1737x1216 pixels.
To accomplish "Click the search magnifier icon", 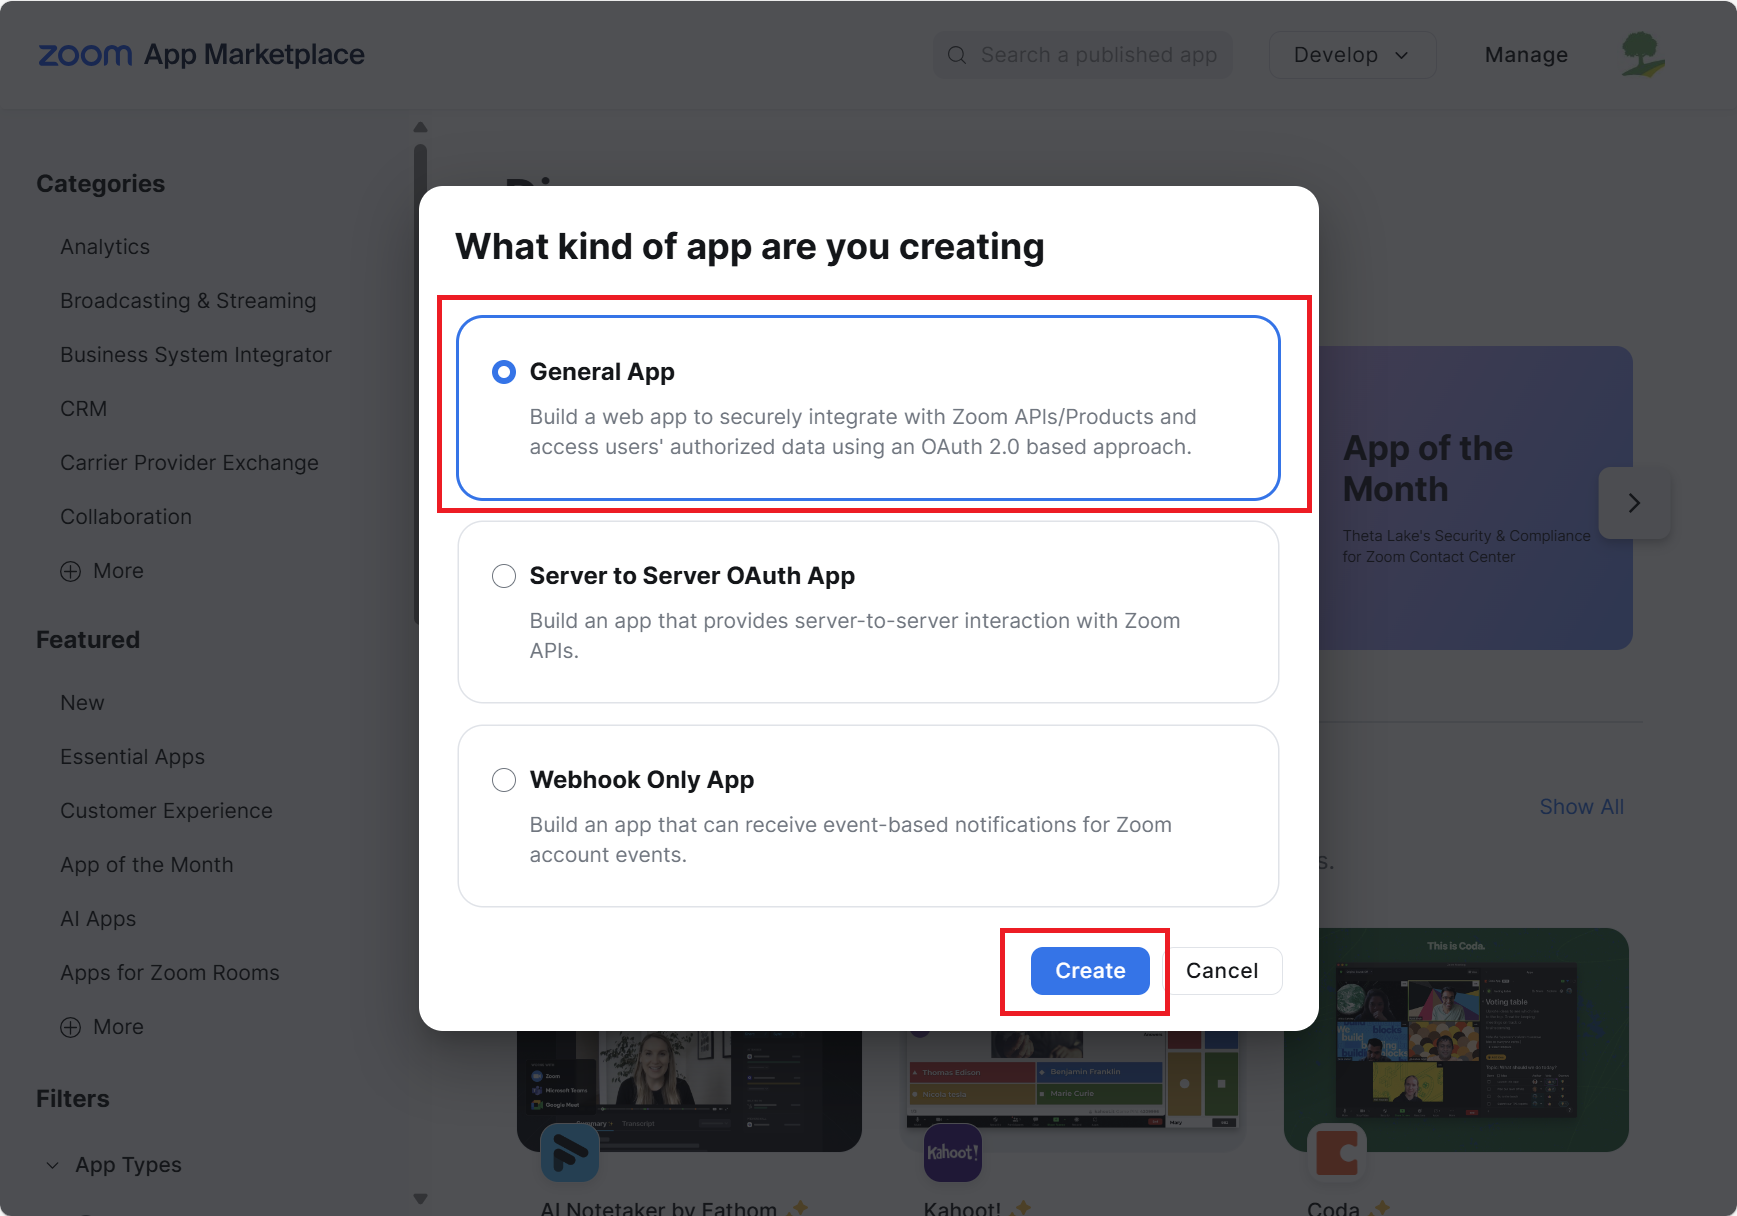I will click(957, 55).
